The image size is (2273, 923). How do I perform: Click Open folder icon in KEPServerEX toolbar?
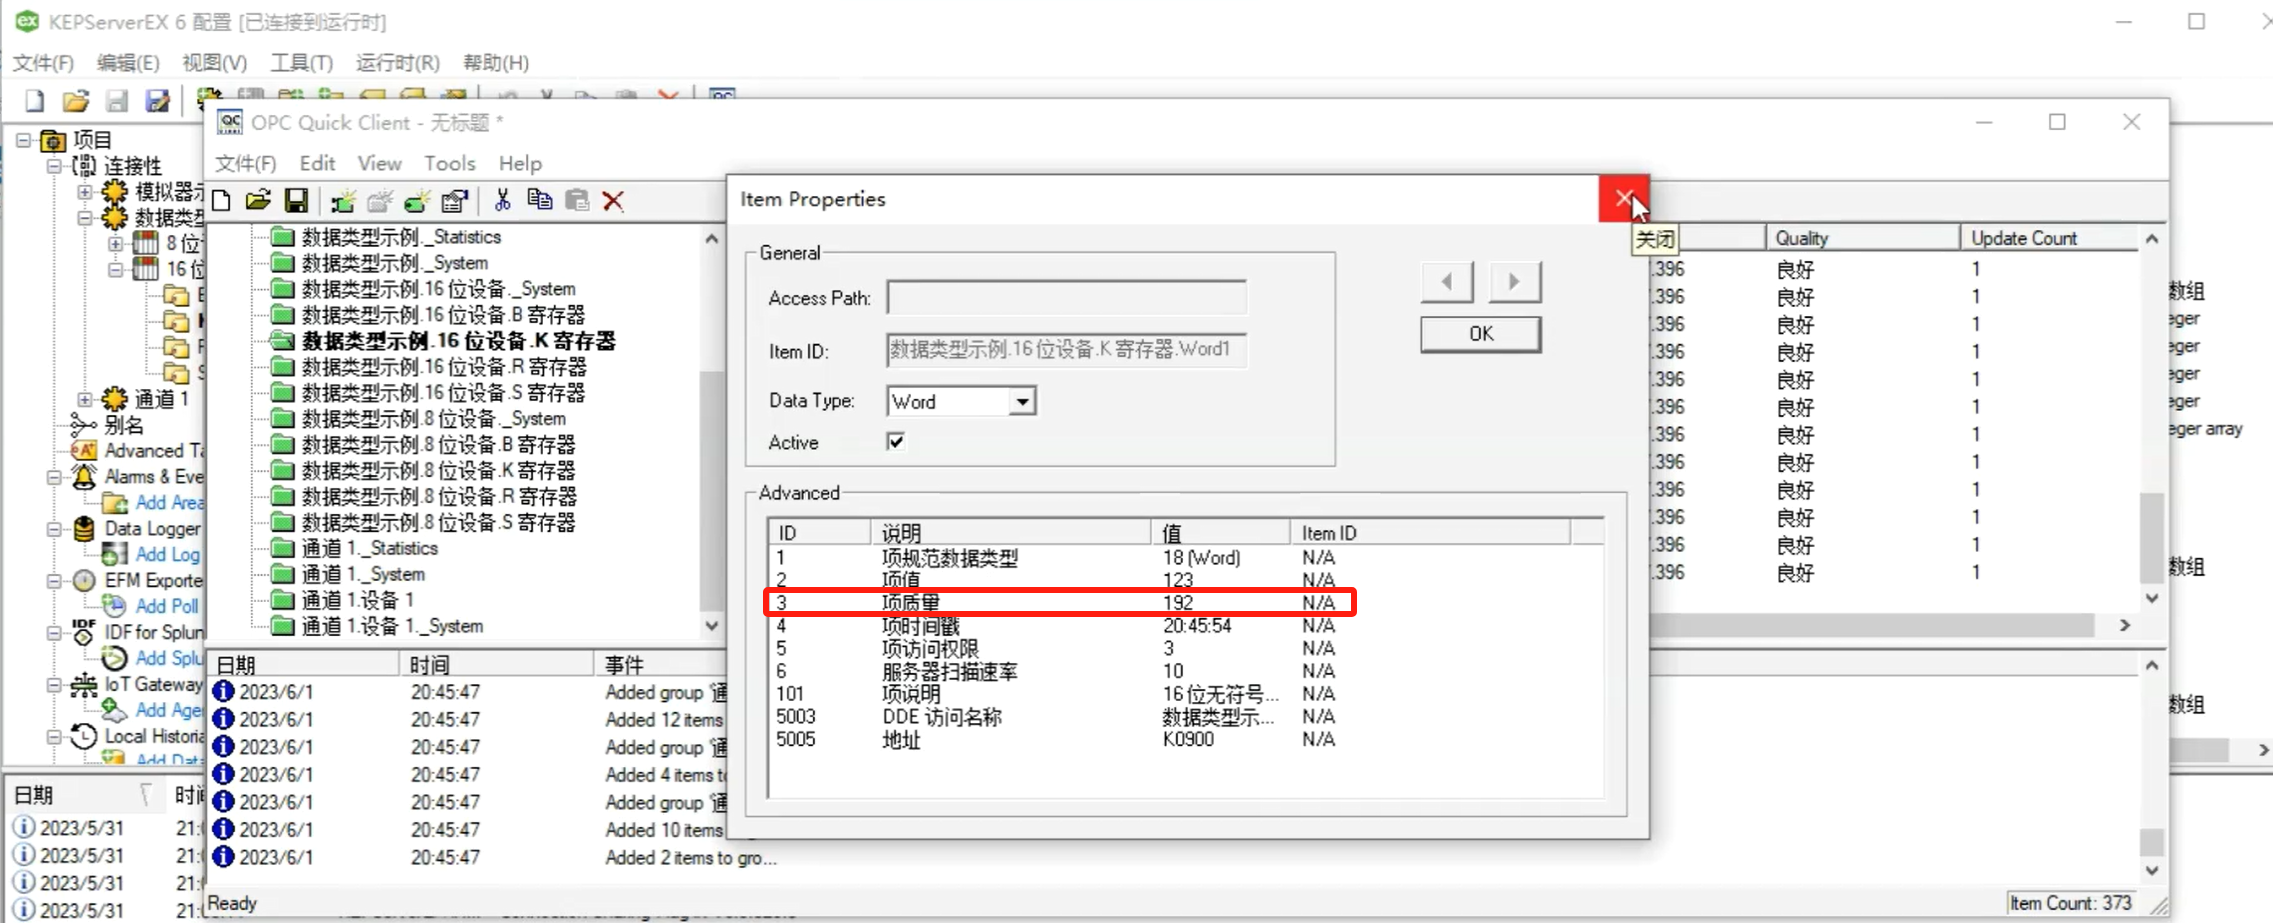(x=76, y=101)
